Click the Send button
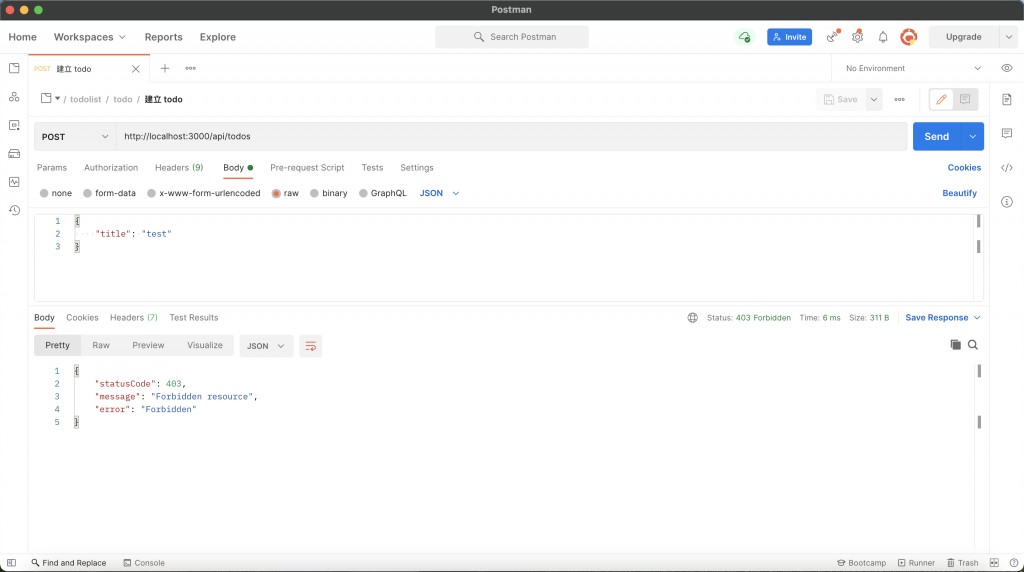This screenshot has height=572, width=1024. click(x=936, y=136)
